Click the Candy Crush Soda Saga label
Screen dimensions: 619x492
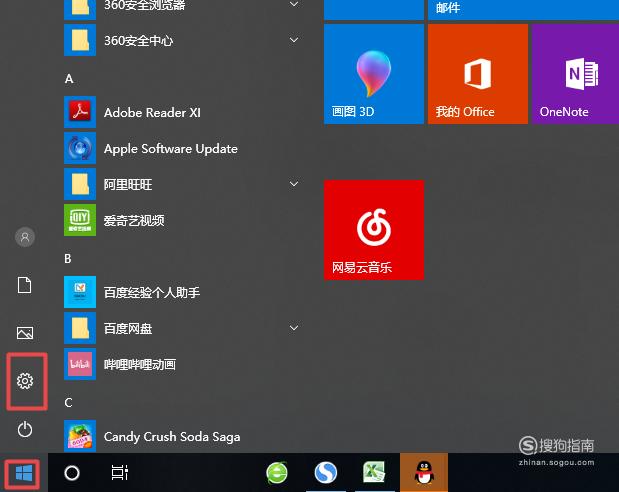(172, 437)
